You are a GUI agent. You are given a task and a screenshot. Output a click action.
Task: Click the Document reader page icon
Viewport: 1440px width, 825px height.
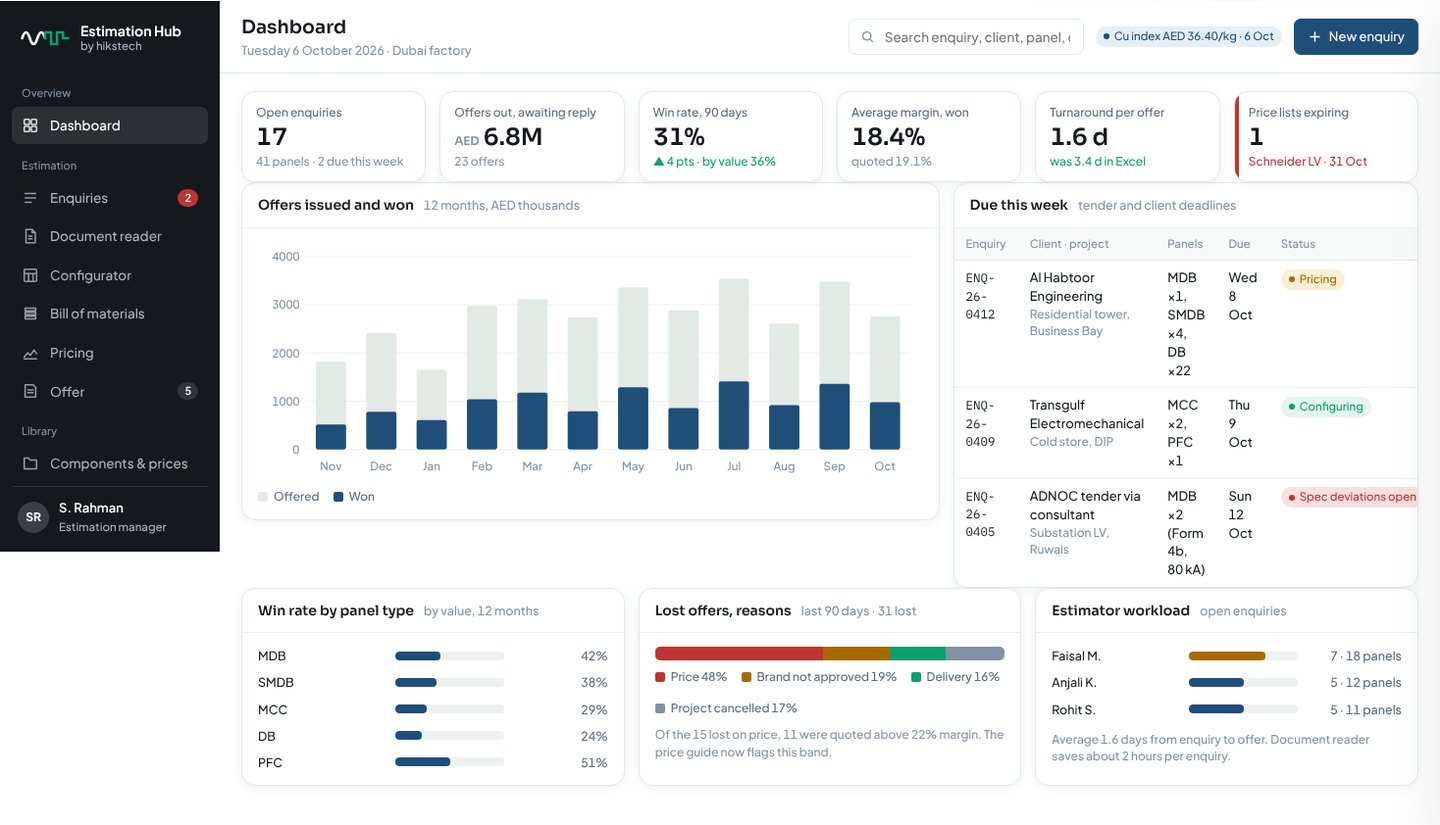tap(31, 237)
